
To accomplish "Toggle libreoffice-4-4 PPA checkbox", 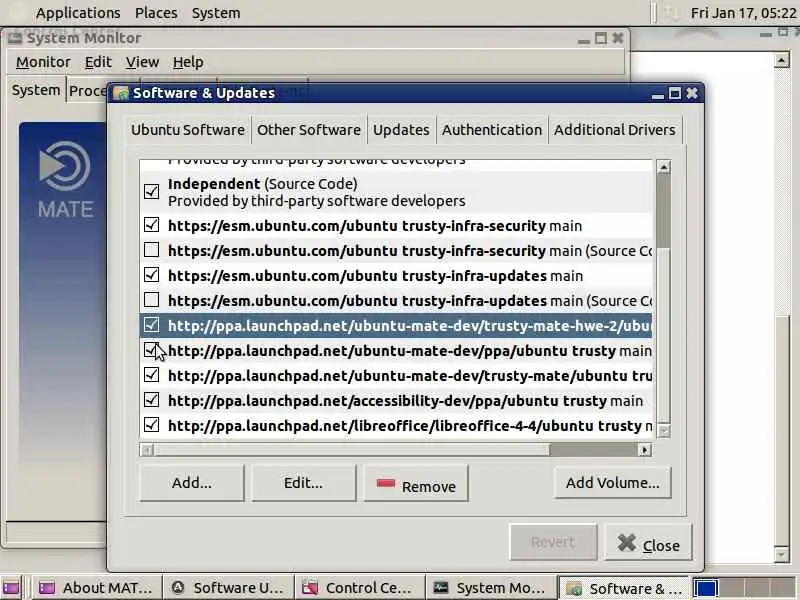I will (x=152, y=425).
